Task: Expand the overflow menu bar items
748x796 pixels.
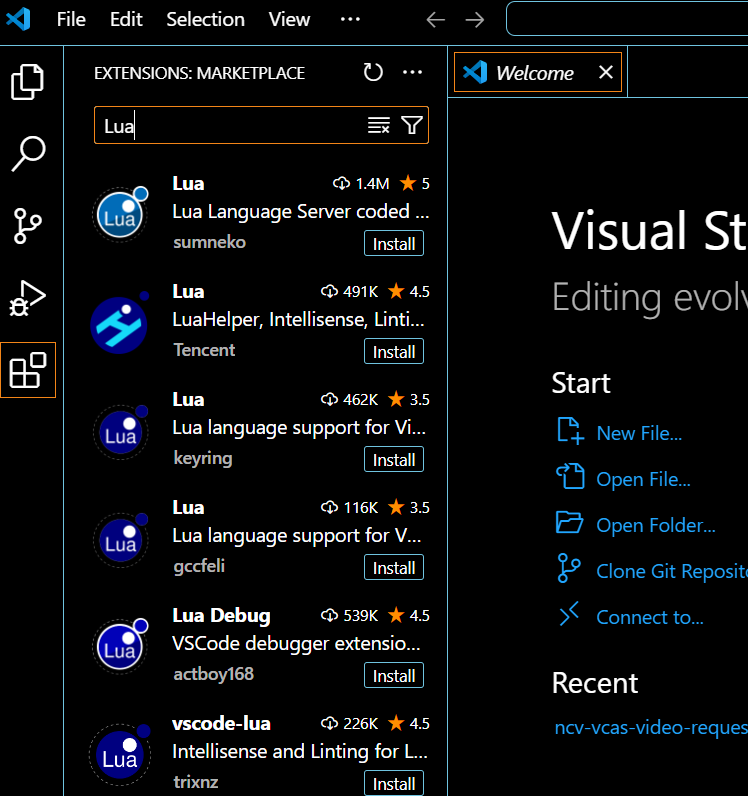Action: coord(350,19)
